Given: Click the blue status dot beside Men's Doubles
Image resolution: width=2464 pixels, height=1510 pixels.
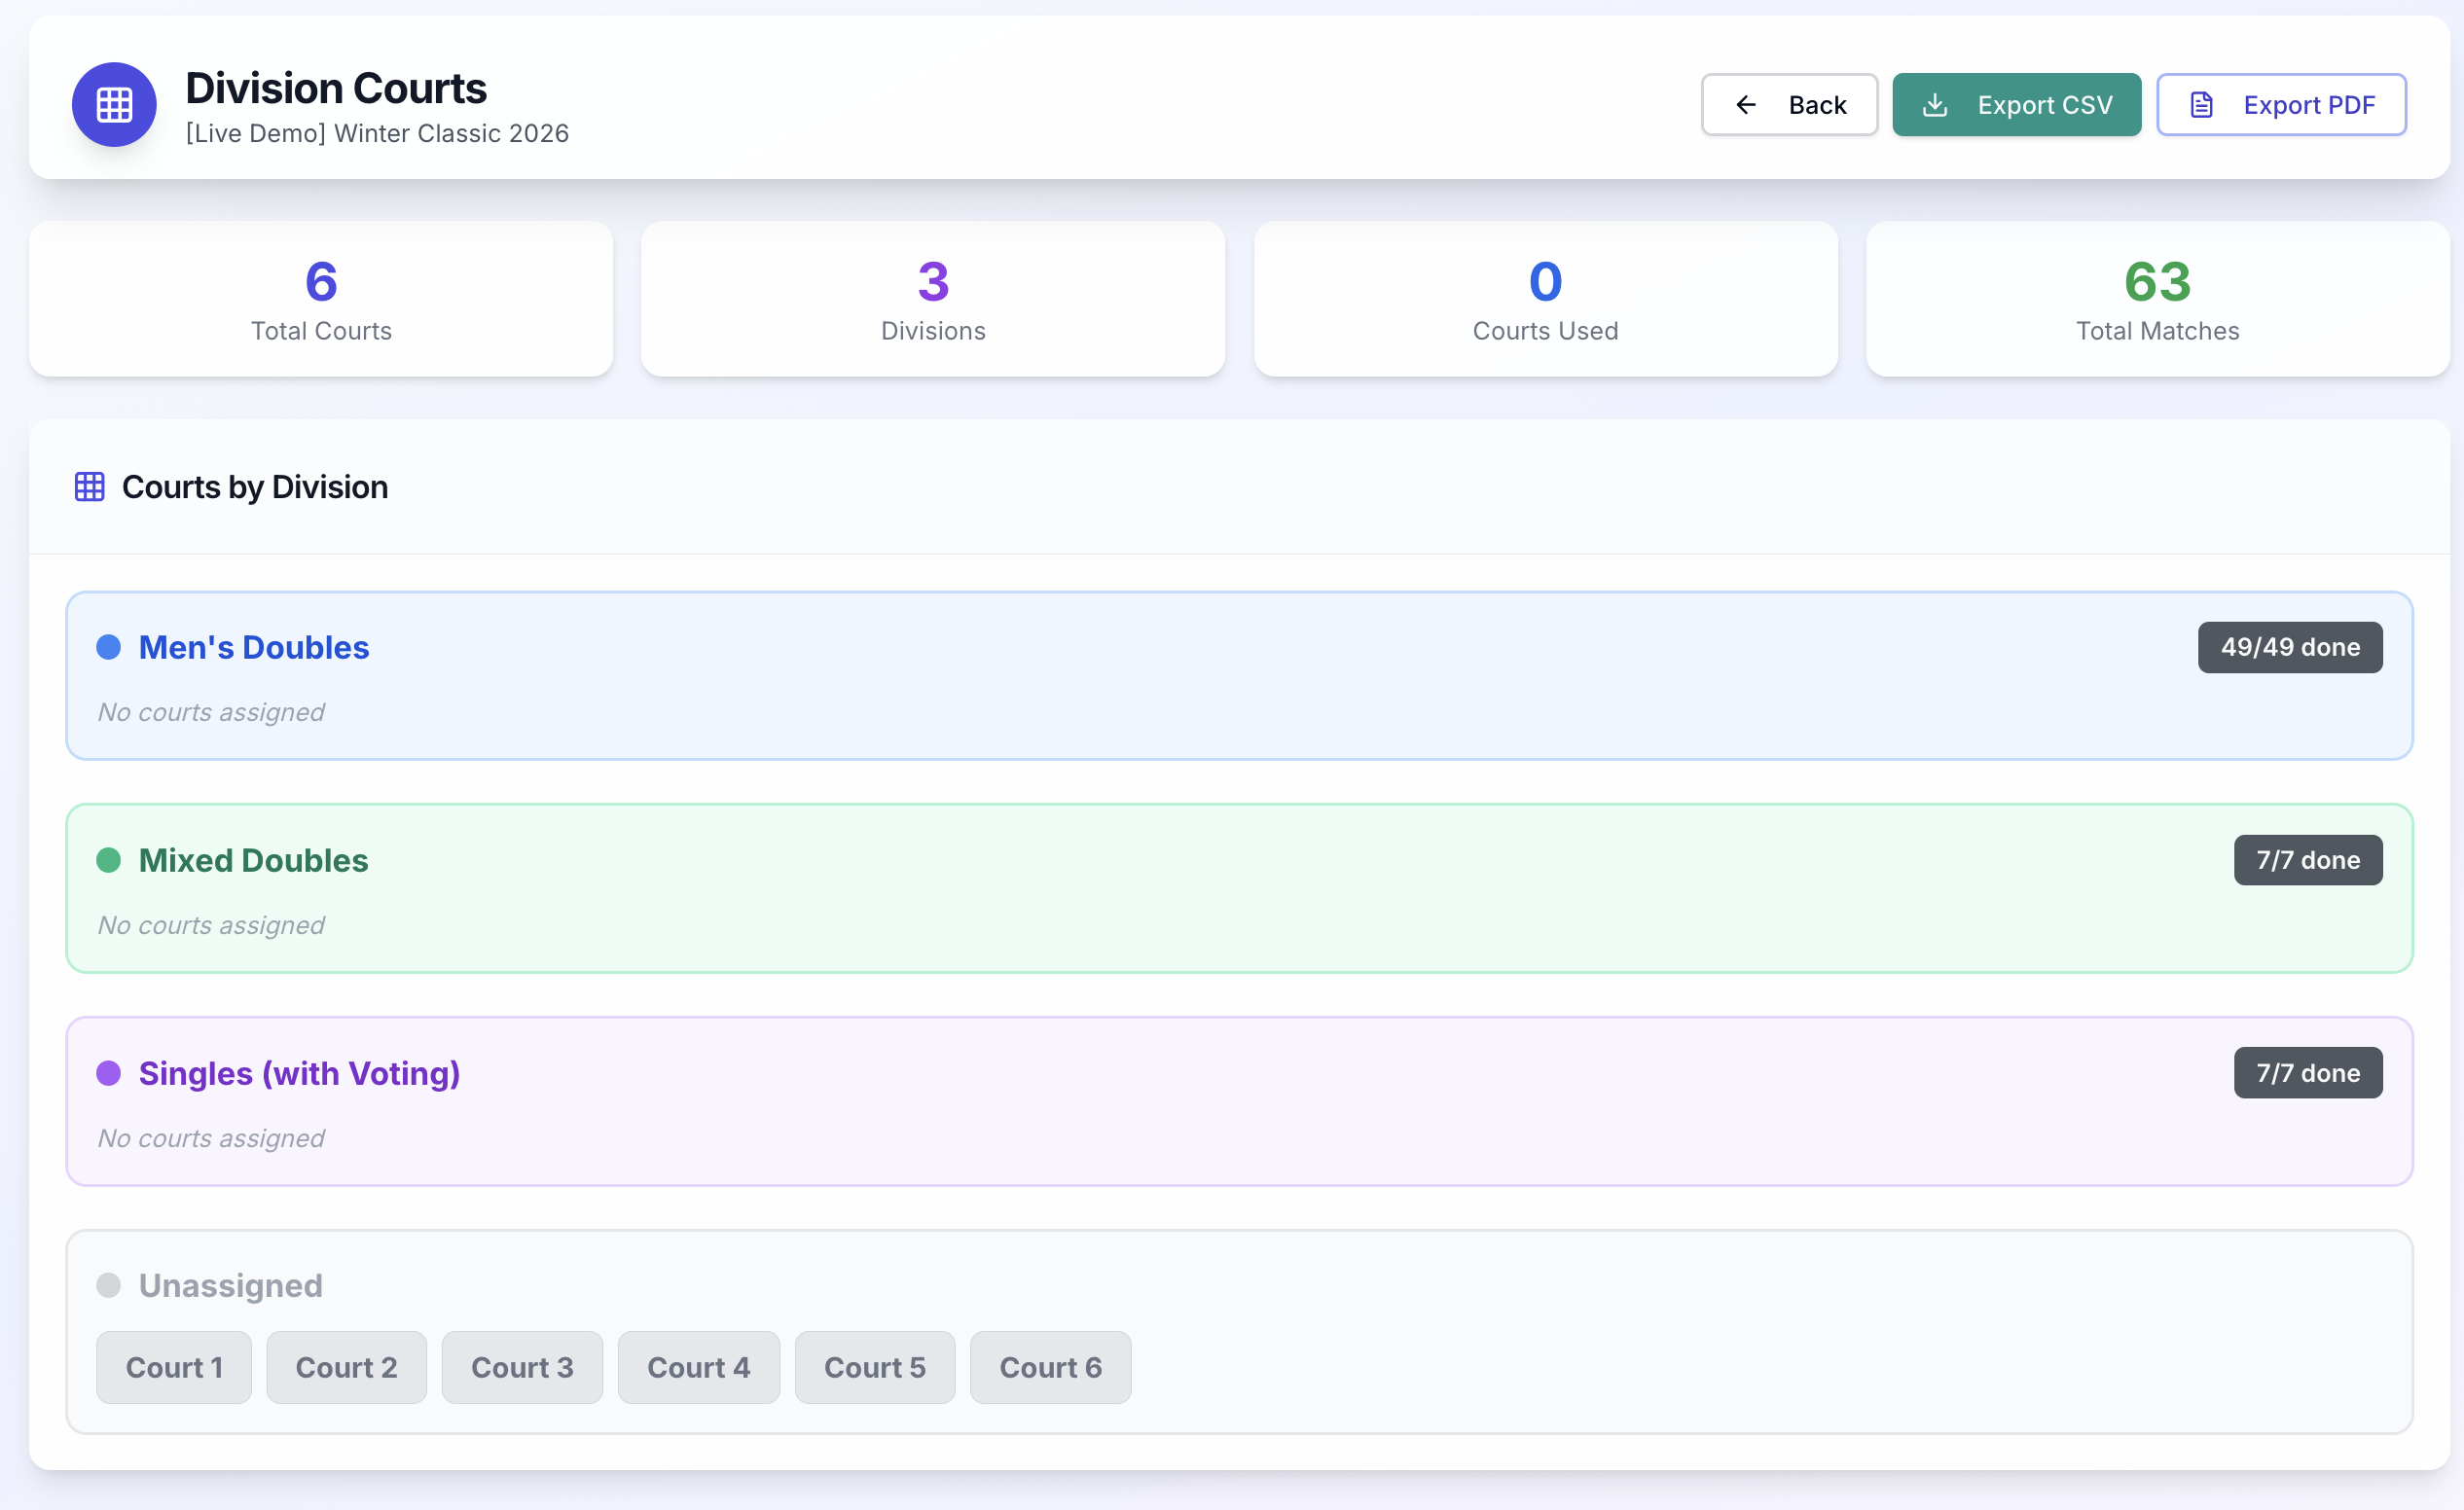Looking at the screenshot, I should 109,647.
